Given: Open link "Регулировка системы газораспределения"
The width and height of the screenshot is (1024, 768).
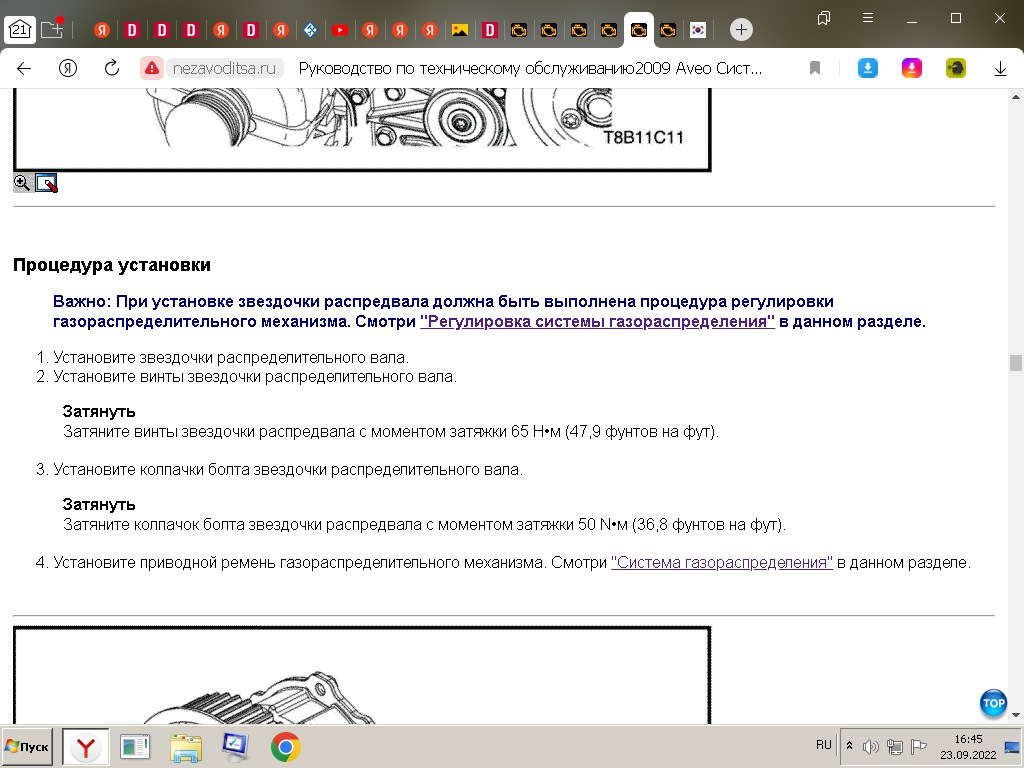Looking at the screenshot, I should click(598, 322).
